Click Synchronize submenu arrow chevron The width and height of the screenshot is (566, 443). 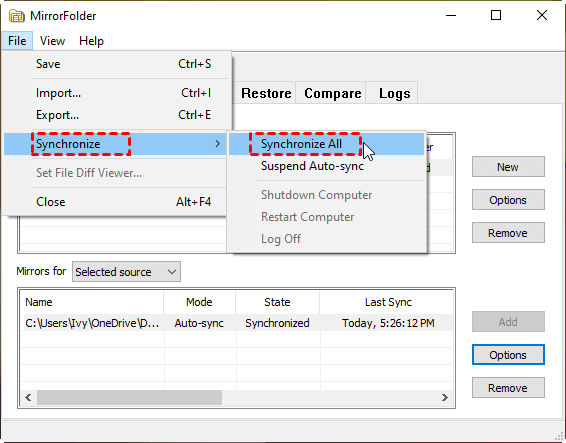pos(217,144)
